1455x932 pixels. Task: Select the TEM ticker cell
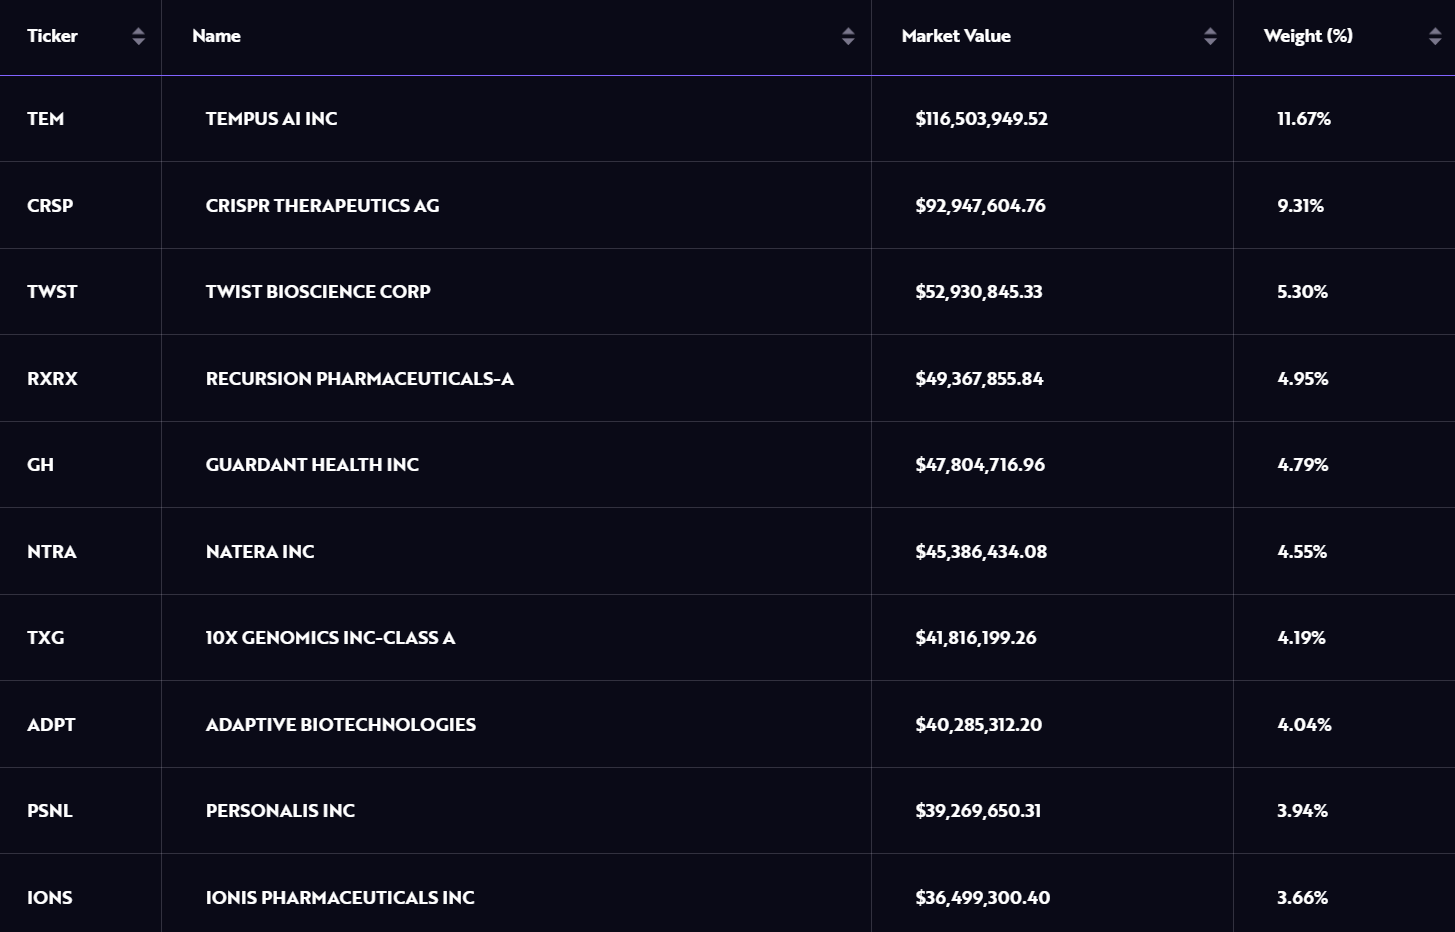tap(45, 119)
